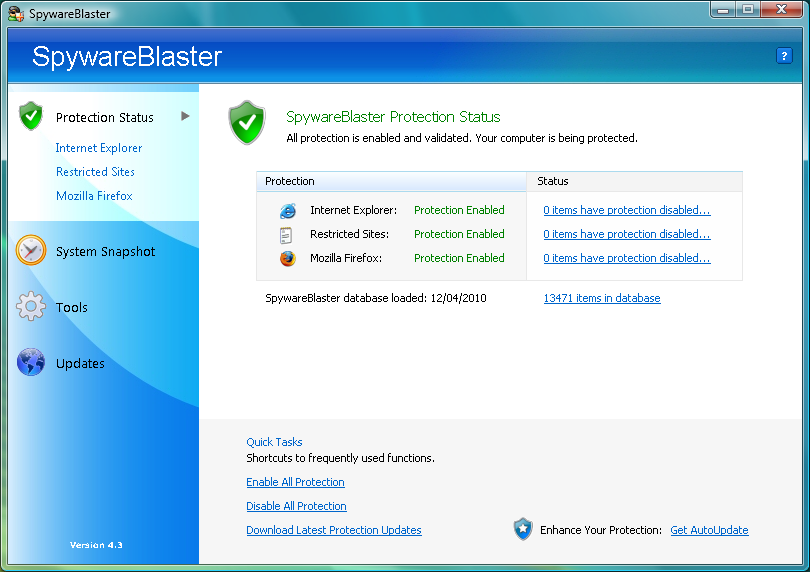This screenshot has height=572, width=810.
Task: Click Mozilla Firefox's Protection Enabled text
Action: tap(459, 258)
